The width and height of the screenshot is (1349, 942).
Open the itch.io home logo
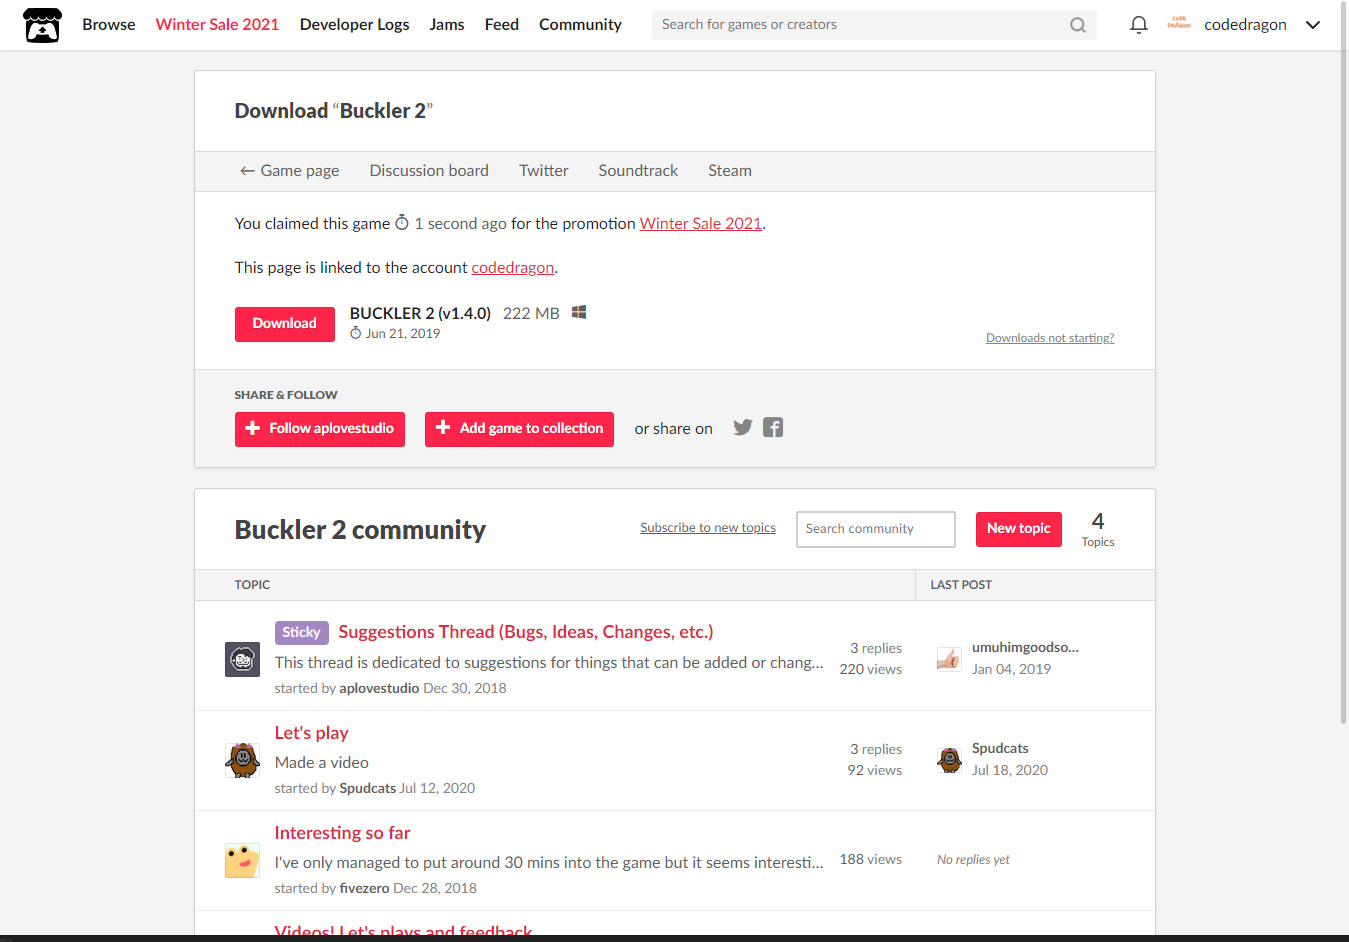click(42, 25)
